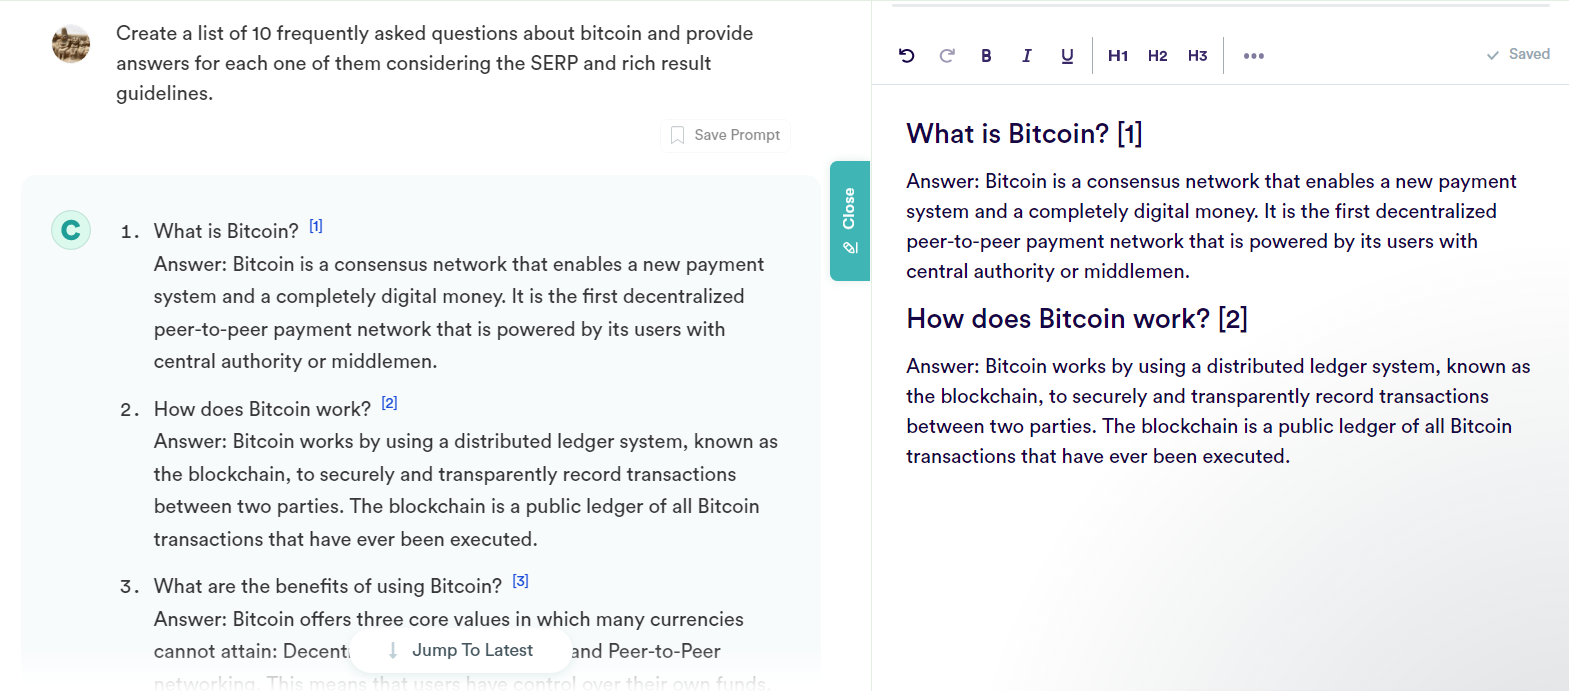This screenshot has width=1569, height=691.
Task: Click the Saved status indicator
Action: (1518, 54)
